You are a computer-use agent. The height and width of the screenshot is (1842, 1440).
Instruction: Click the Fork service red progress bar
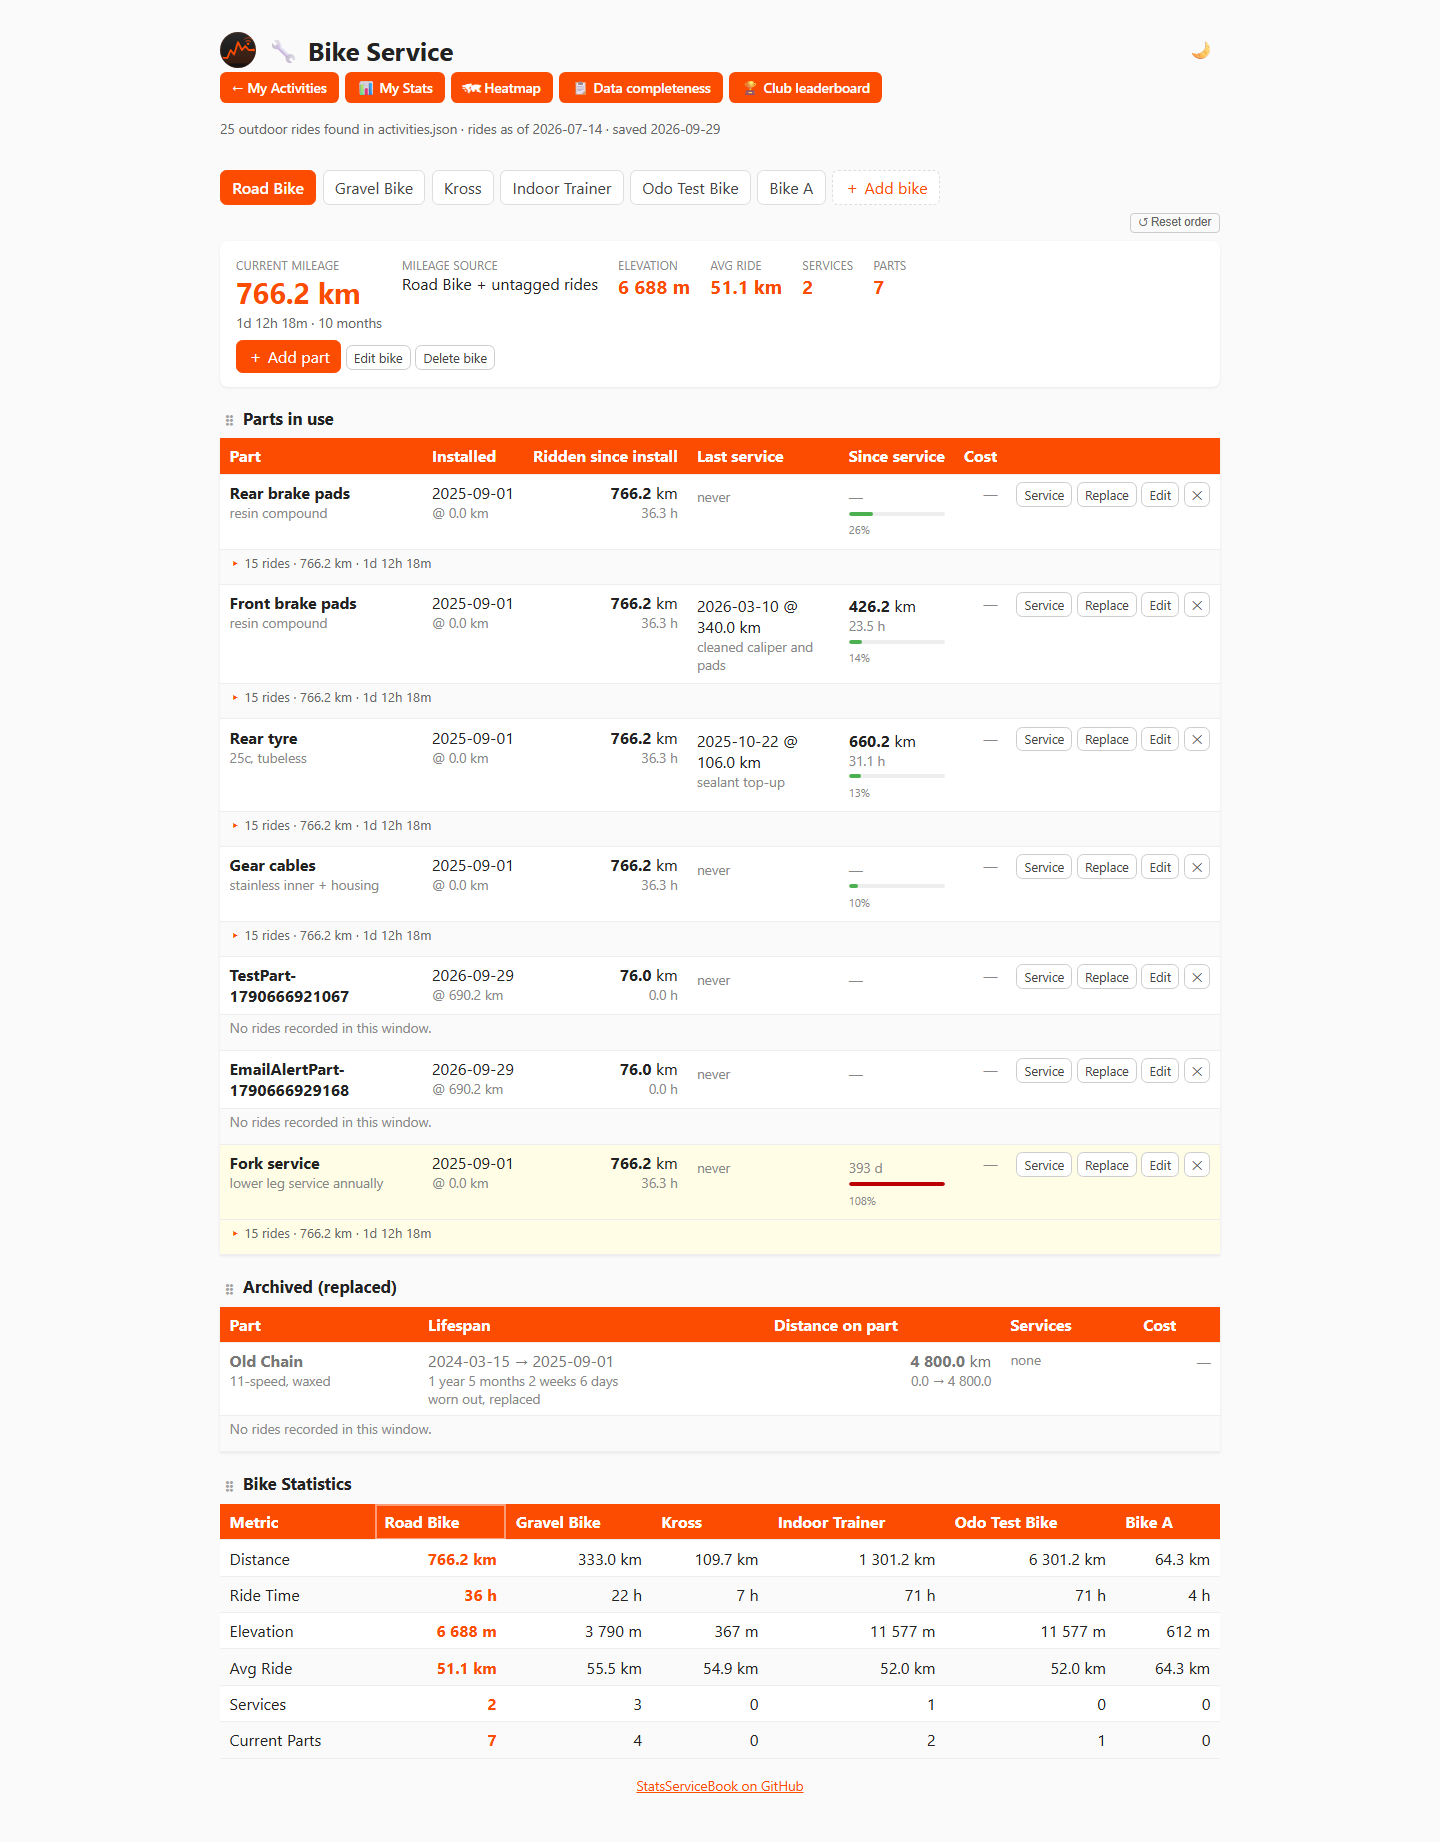click(897, 1184)
